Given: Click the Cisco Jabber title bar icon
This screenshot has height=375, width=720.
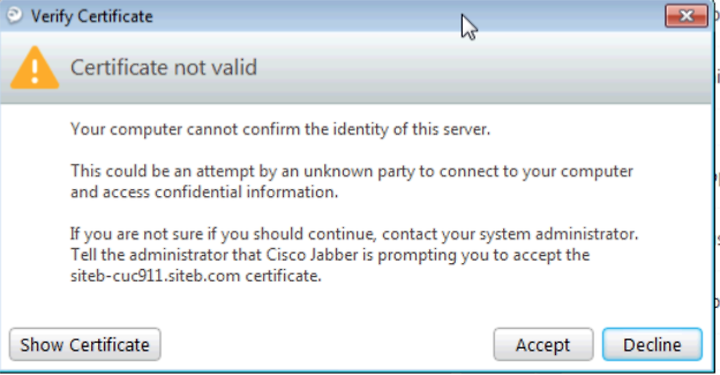Looking at the screenshot, I should (x=14, y=15).
